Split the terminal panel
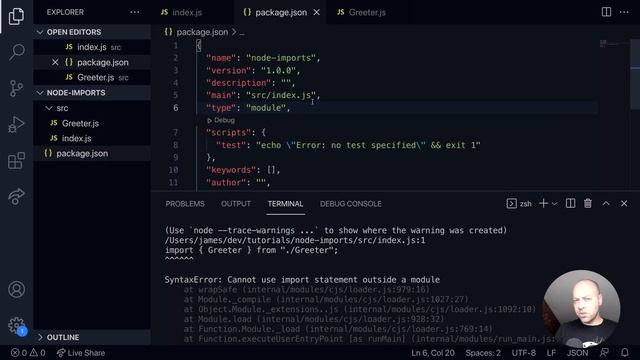 [570, 203]
